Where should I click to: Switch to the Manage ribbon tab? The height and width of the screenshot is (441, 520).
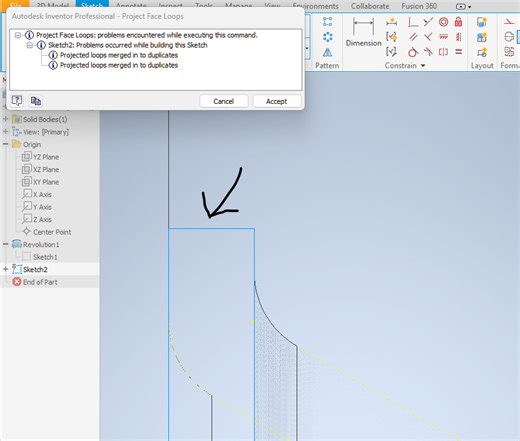(x=238, y=6)
